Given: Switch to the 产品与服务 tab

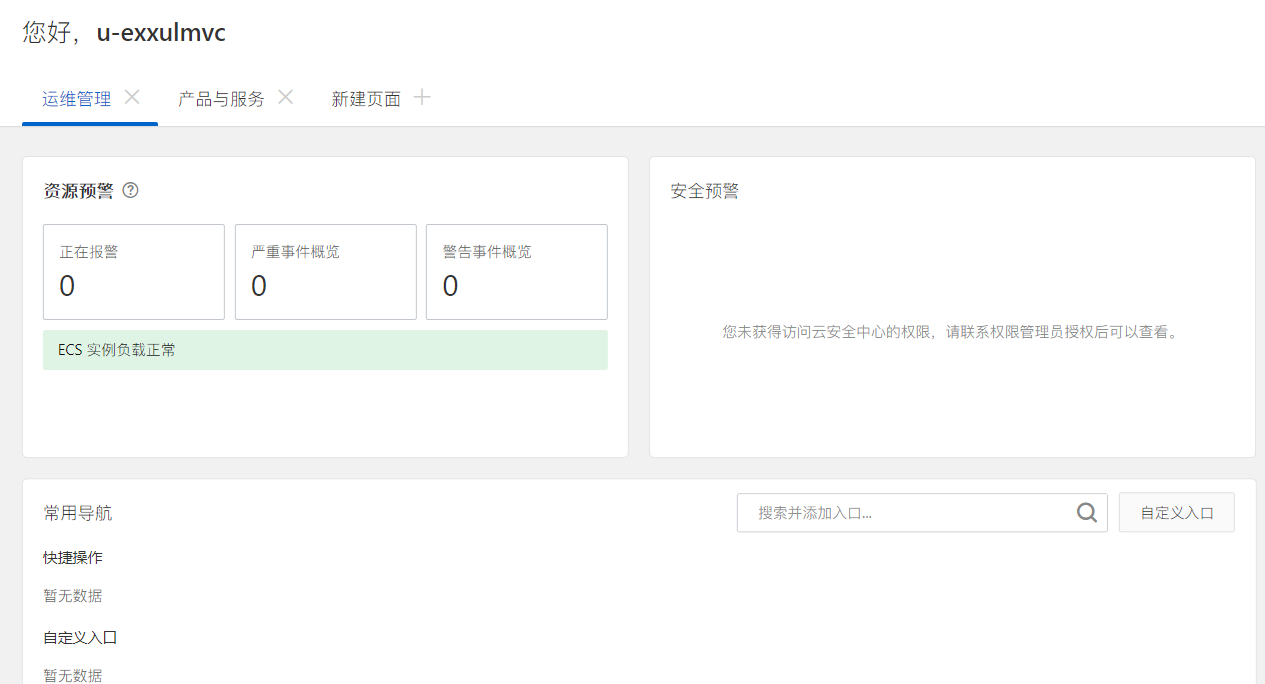Looking at the screenshot, I should coord(221,98).
